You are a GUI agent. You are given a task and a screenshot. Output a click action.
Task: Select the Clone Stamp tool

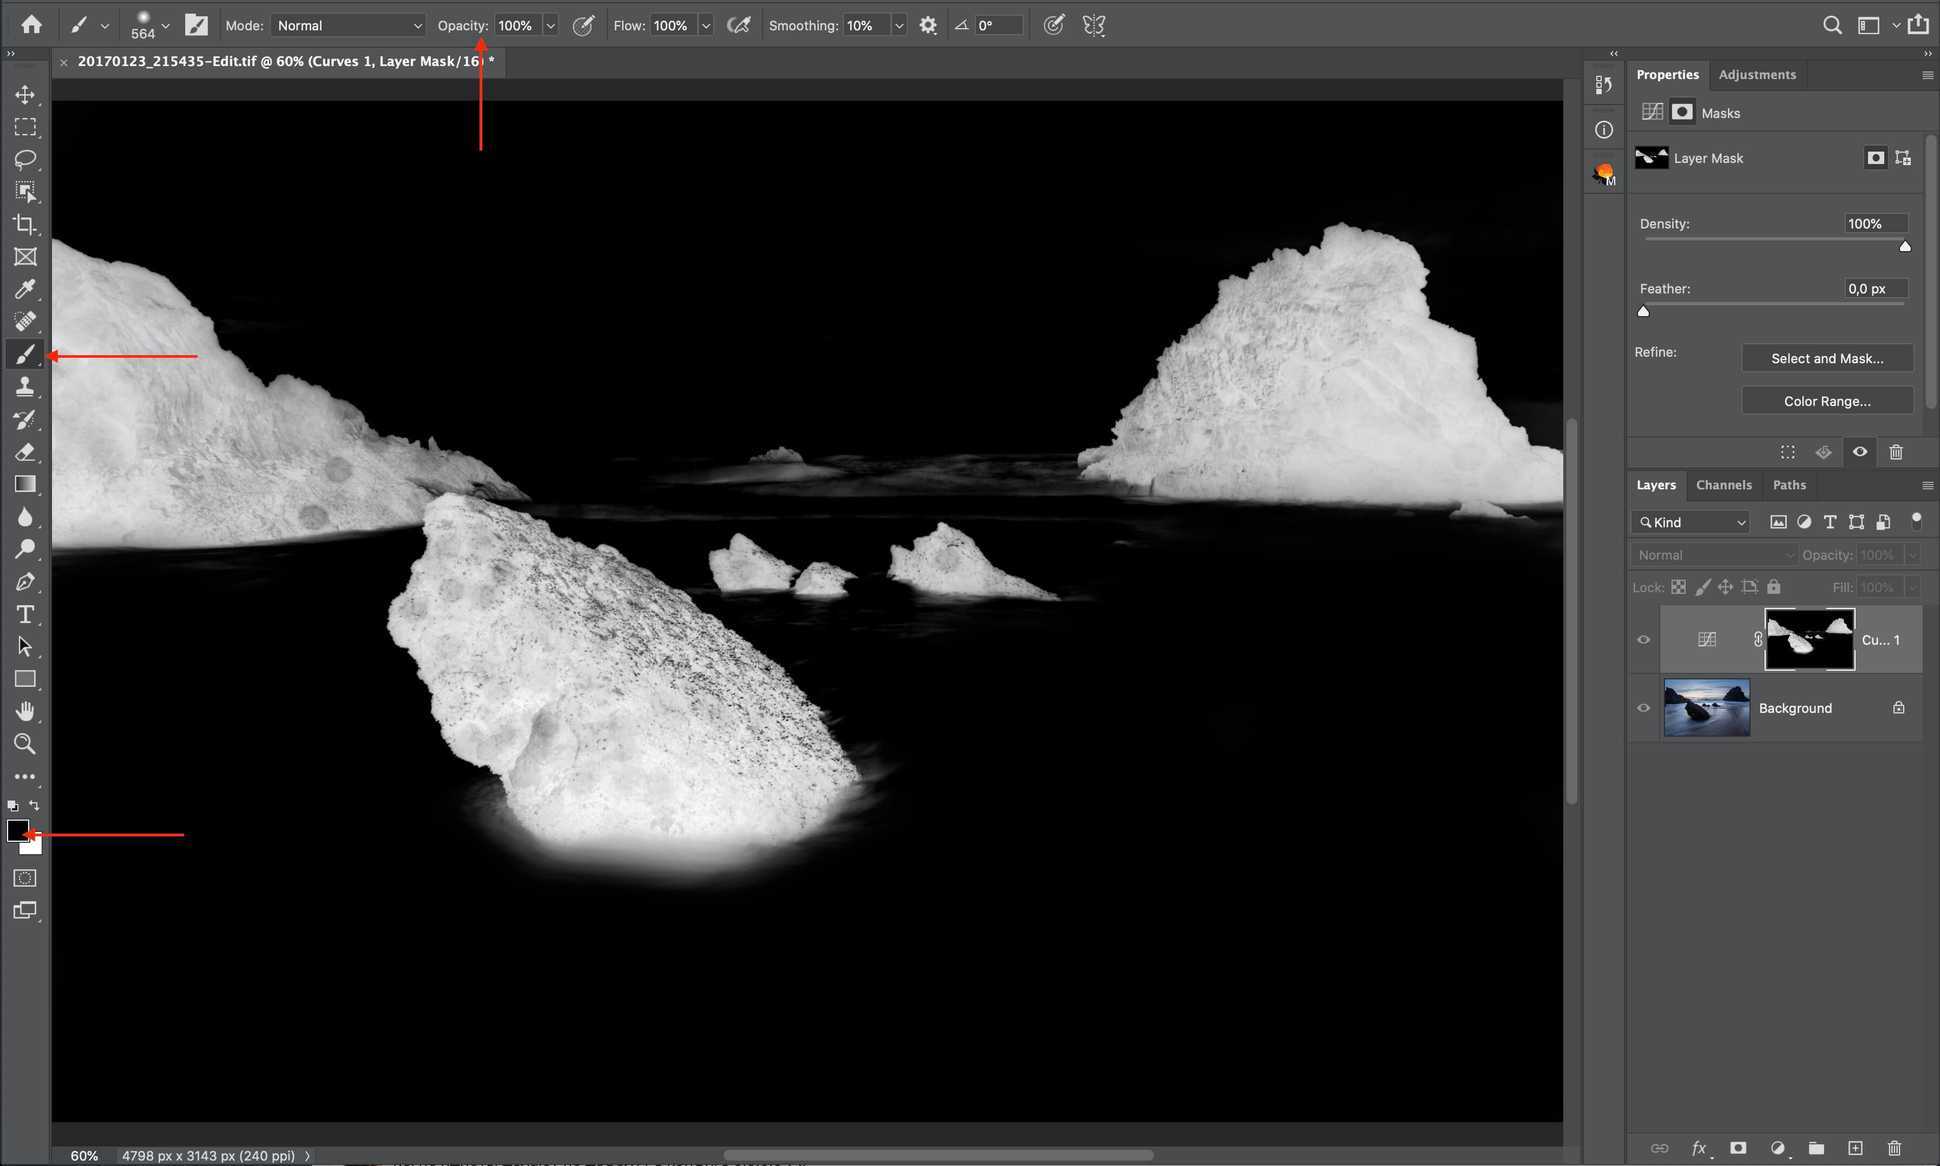click(25, 386)
